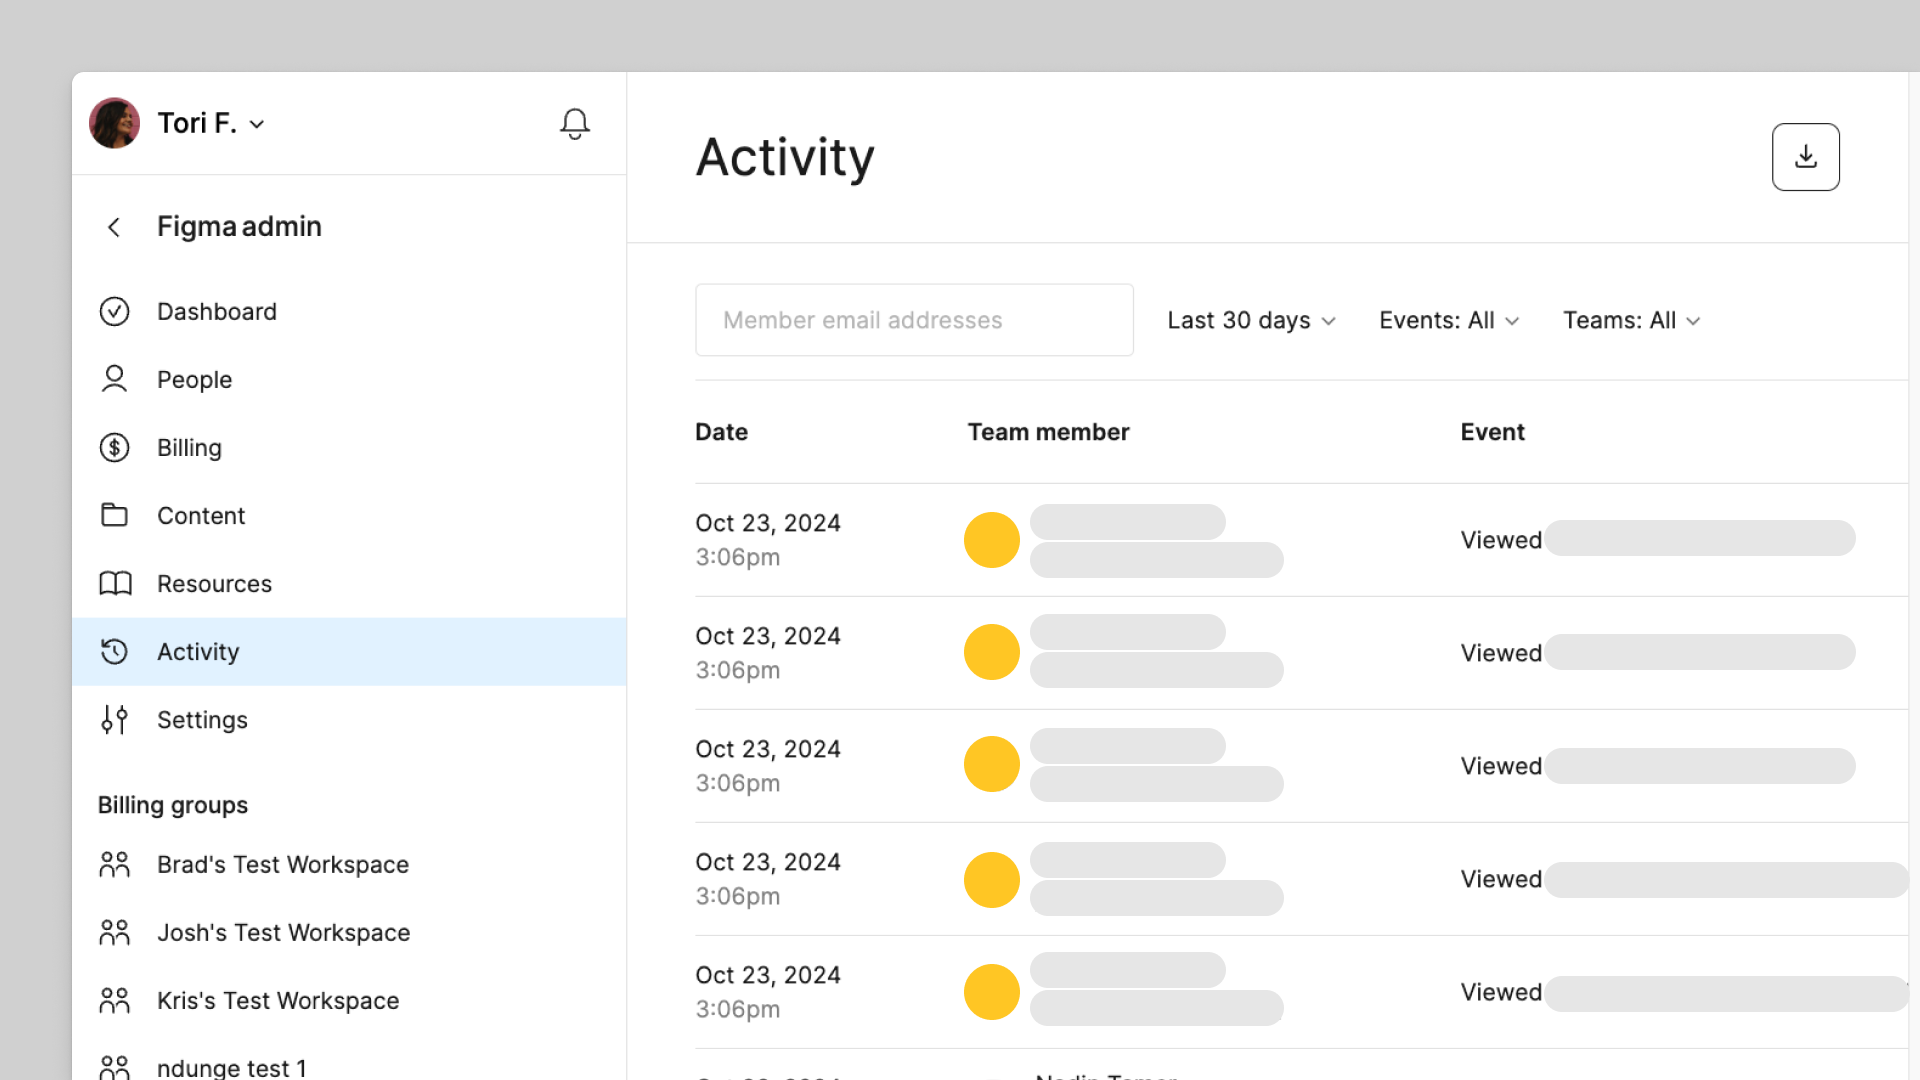Click the People person icon
The image size is (1920, 1080).
pos(115,380)
